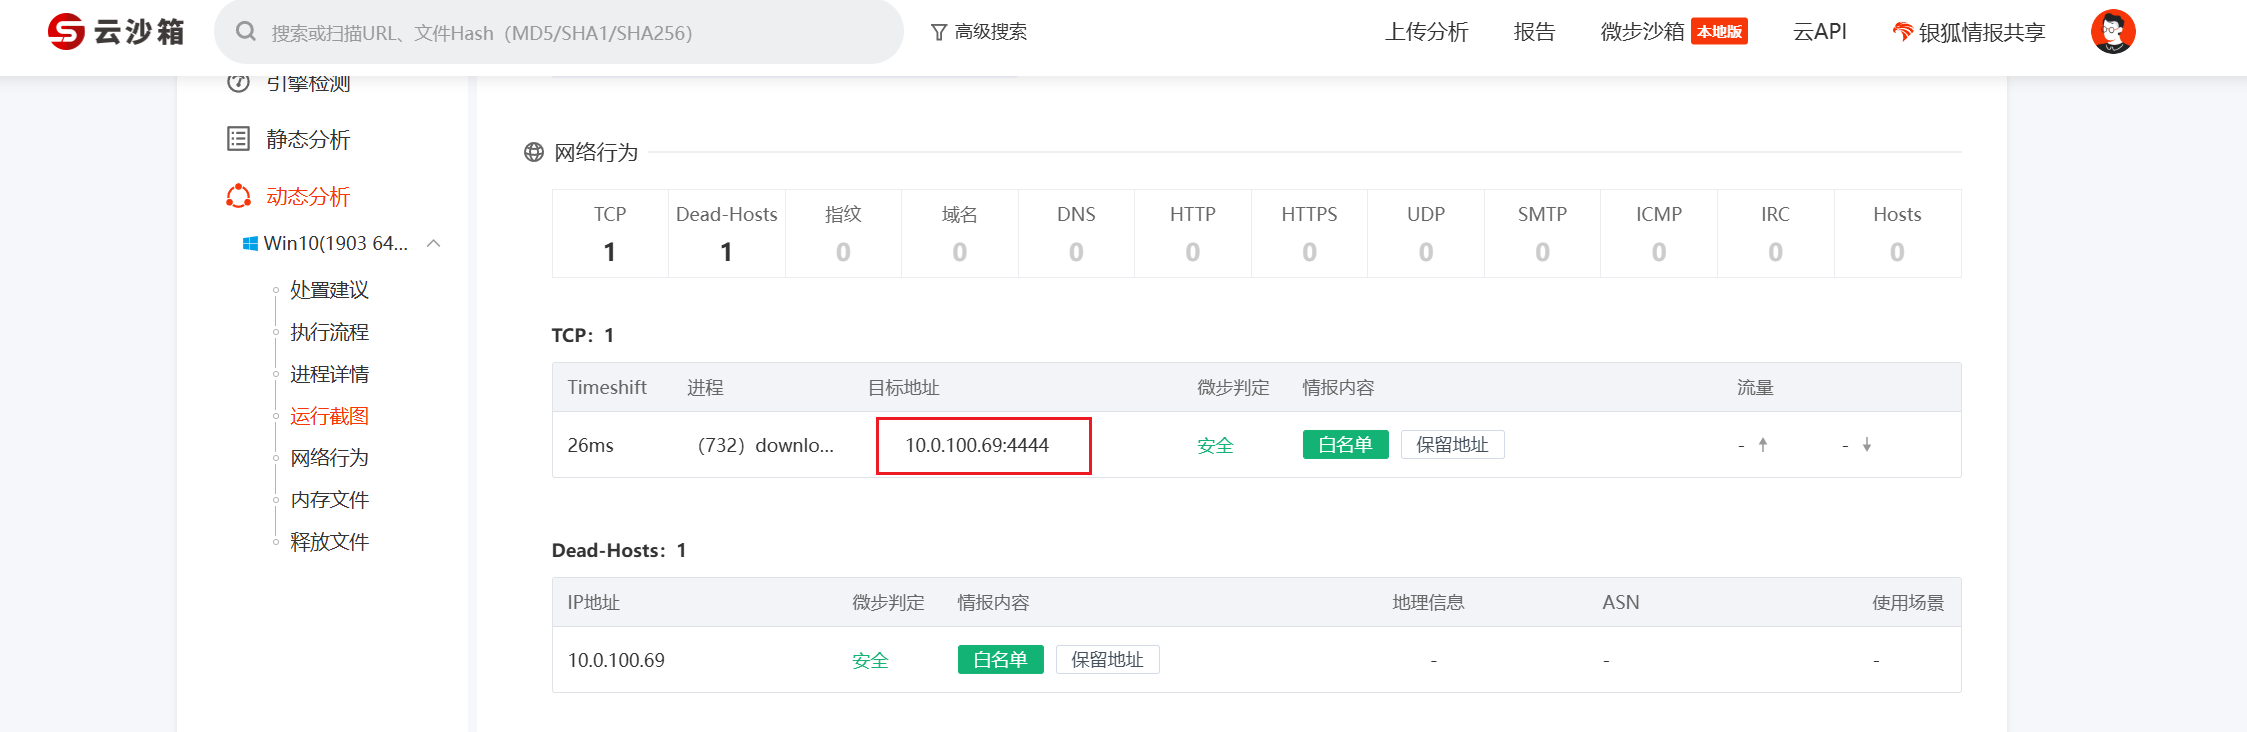Go to the 报告 menu item
The width and height of the screenshot is (2247, 732).
1534,32
